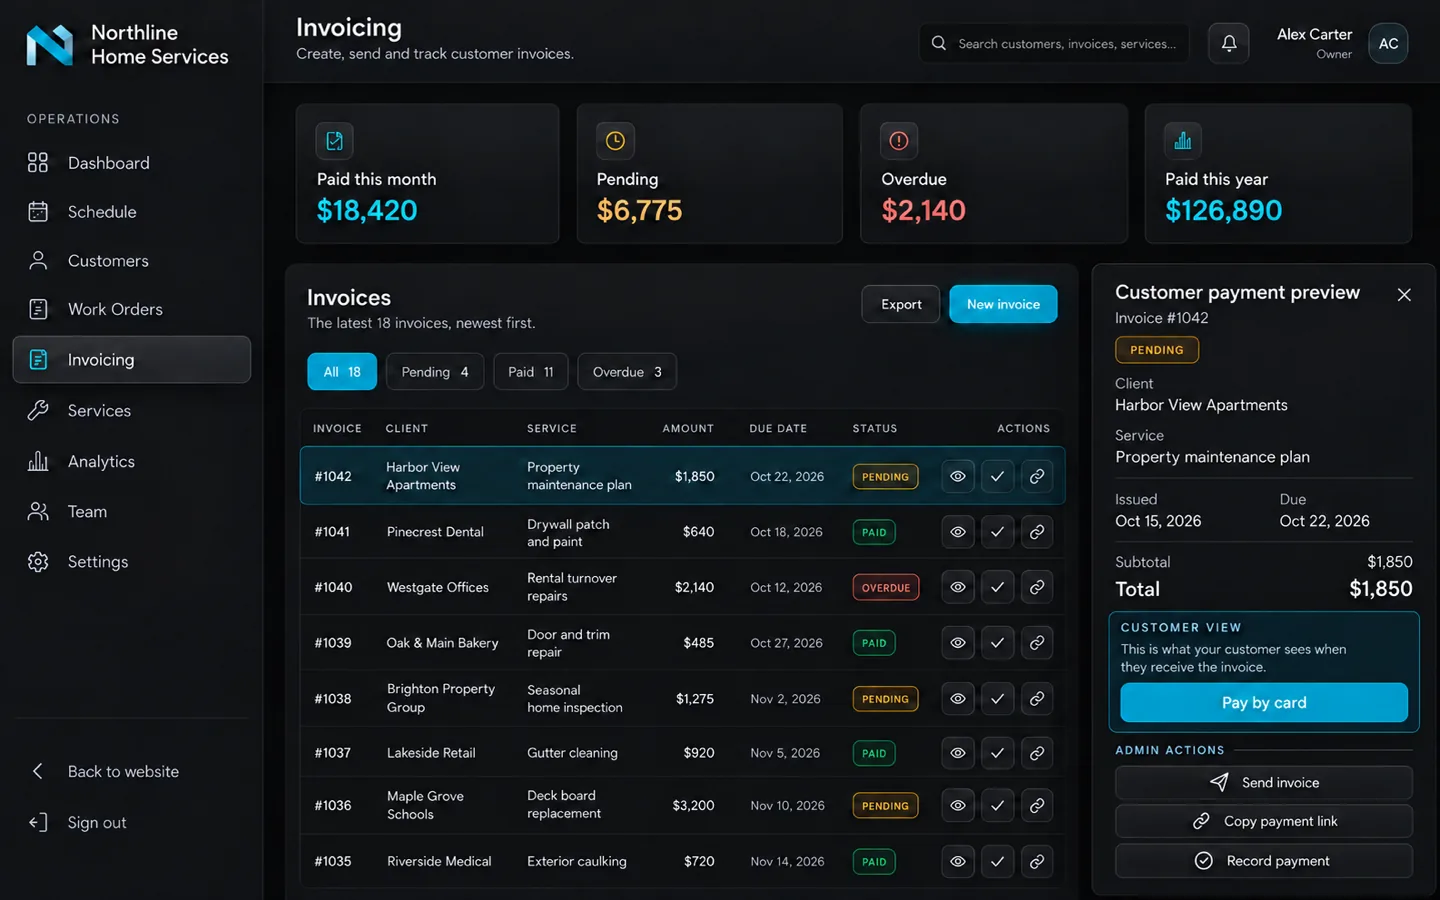This screenshot has width=1440, height=900.
Task: Preview invoice #1039 with eye icon
Action: click(x=957, y=643)
